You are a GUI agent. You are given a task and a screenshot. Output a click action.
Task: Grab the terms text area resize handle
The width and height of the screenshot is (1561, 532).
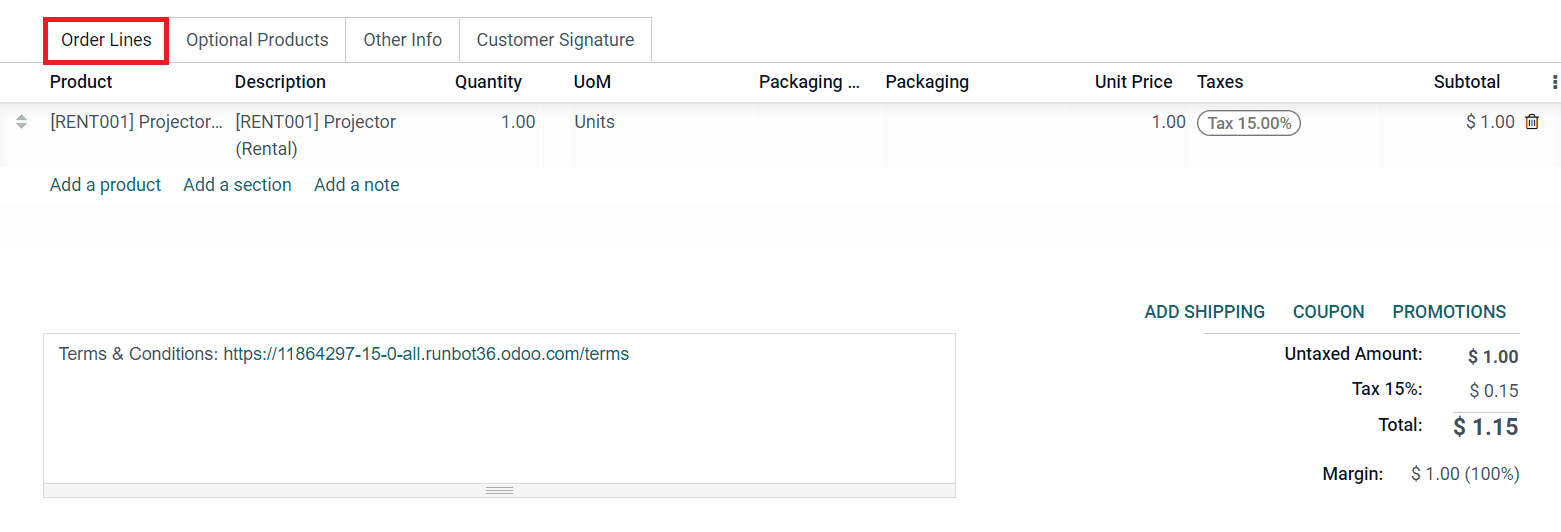coord(499,490)
